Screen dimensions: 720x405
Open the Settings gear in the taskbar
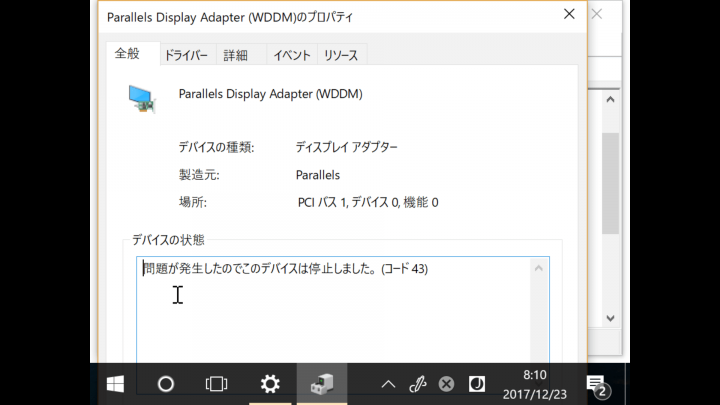(x=270, y=384)
